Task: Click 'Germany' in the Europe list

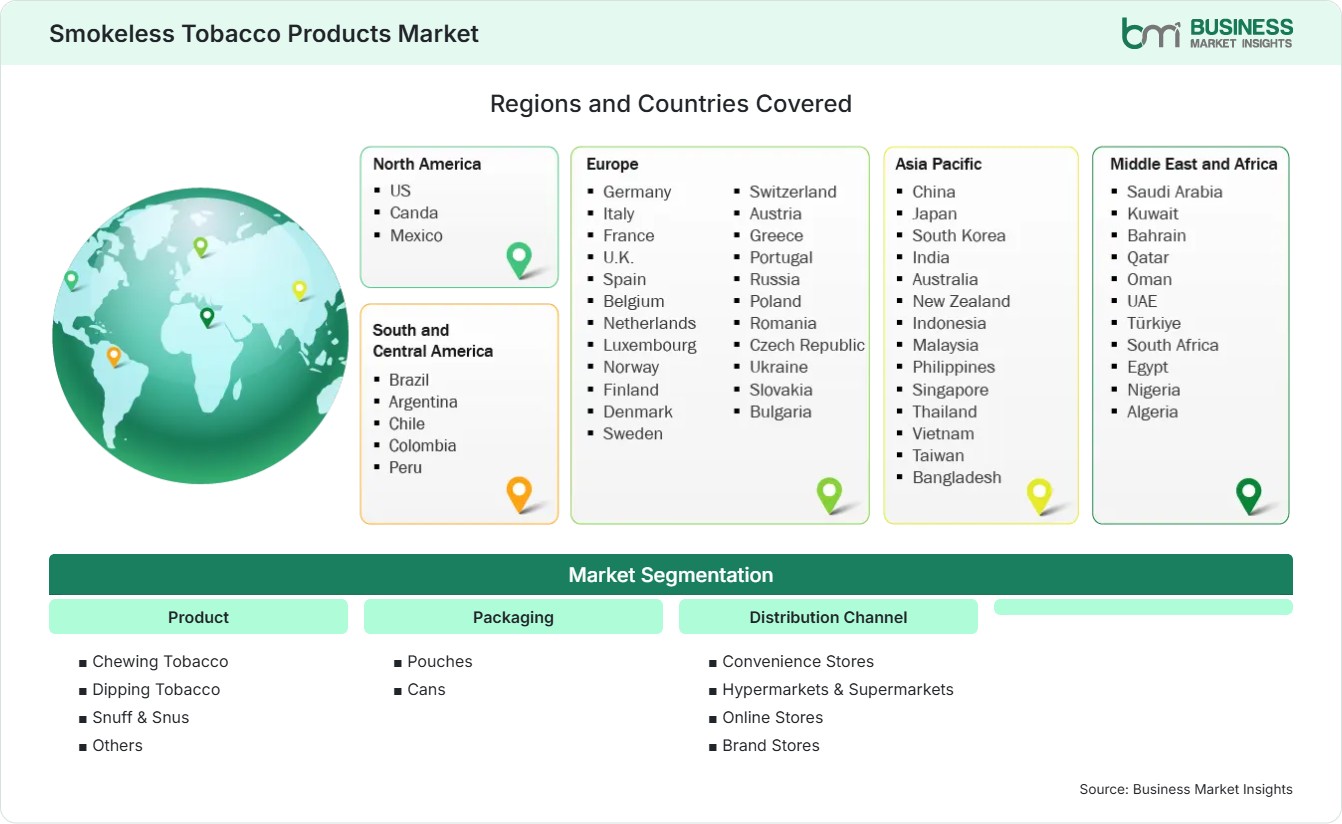Action: pyautogui.click(x=637, y=191)
